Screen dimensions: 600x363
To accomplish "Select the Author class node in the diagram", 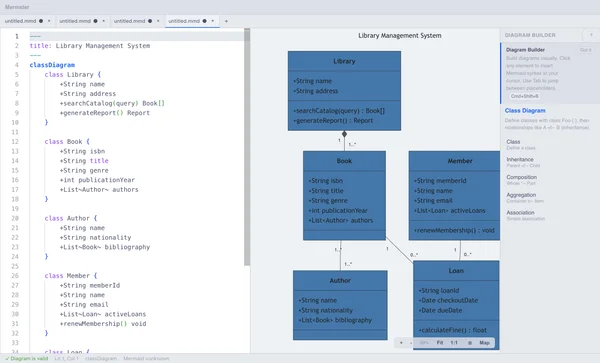I will tap(340, 305).
